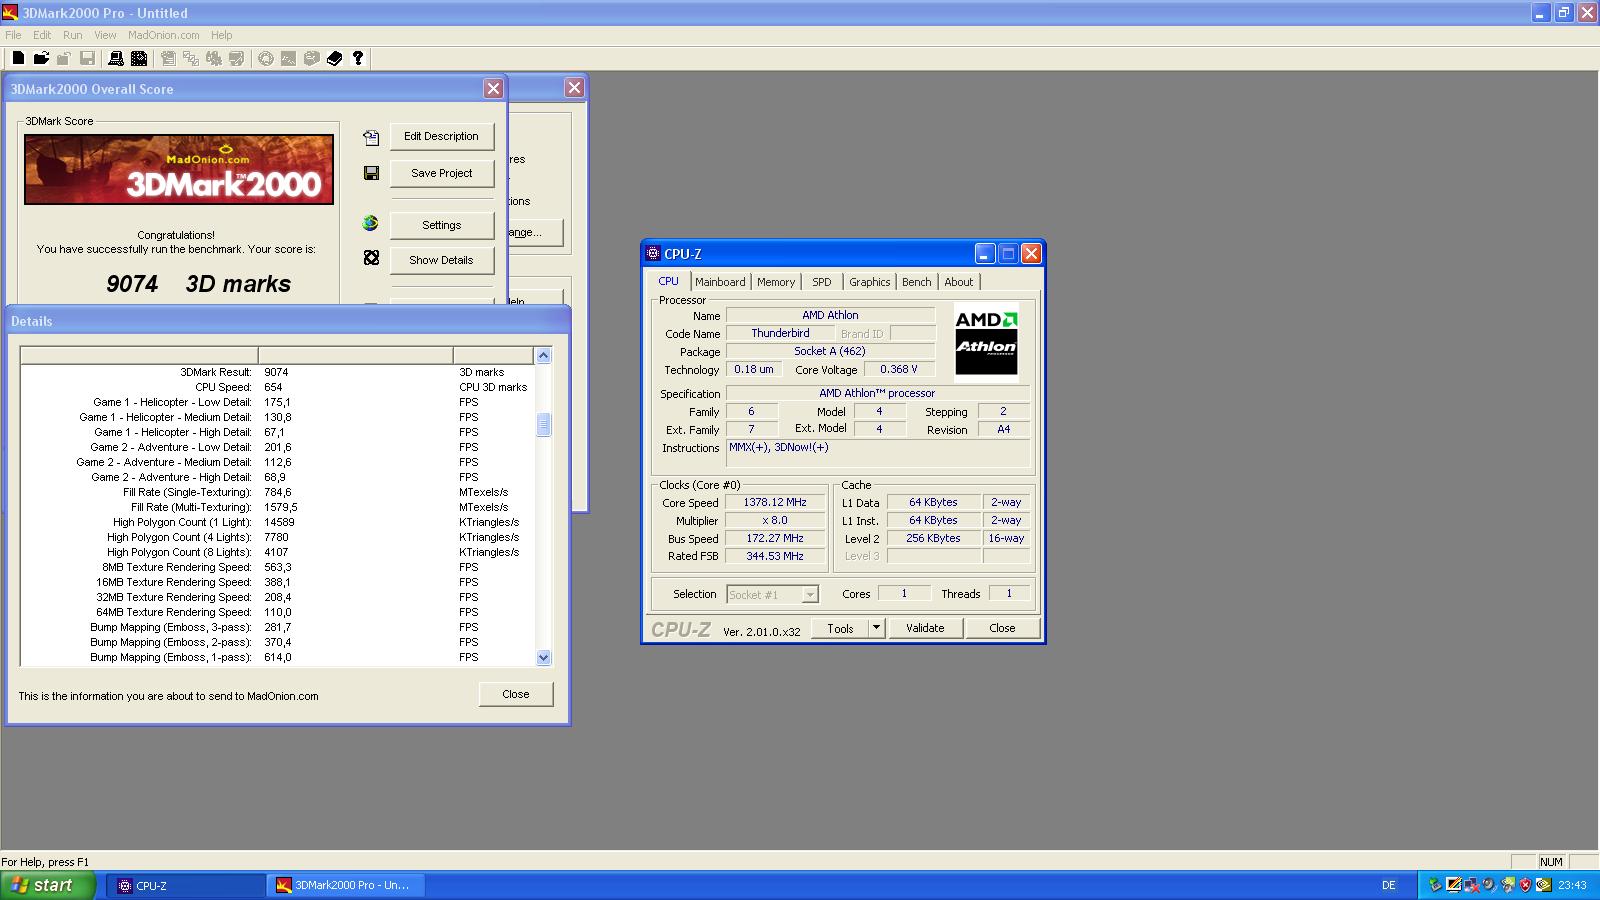Open the Windows Start menu

click(x=48, y=885)
